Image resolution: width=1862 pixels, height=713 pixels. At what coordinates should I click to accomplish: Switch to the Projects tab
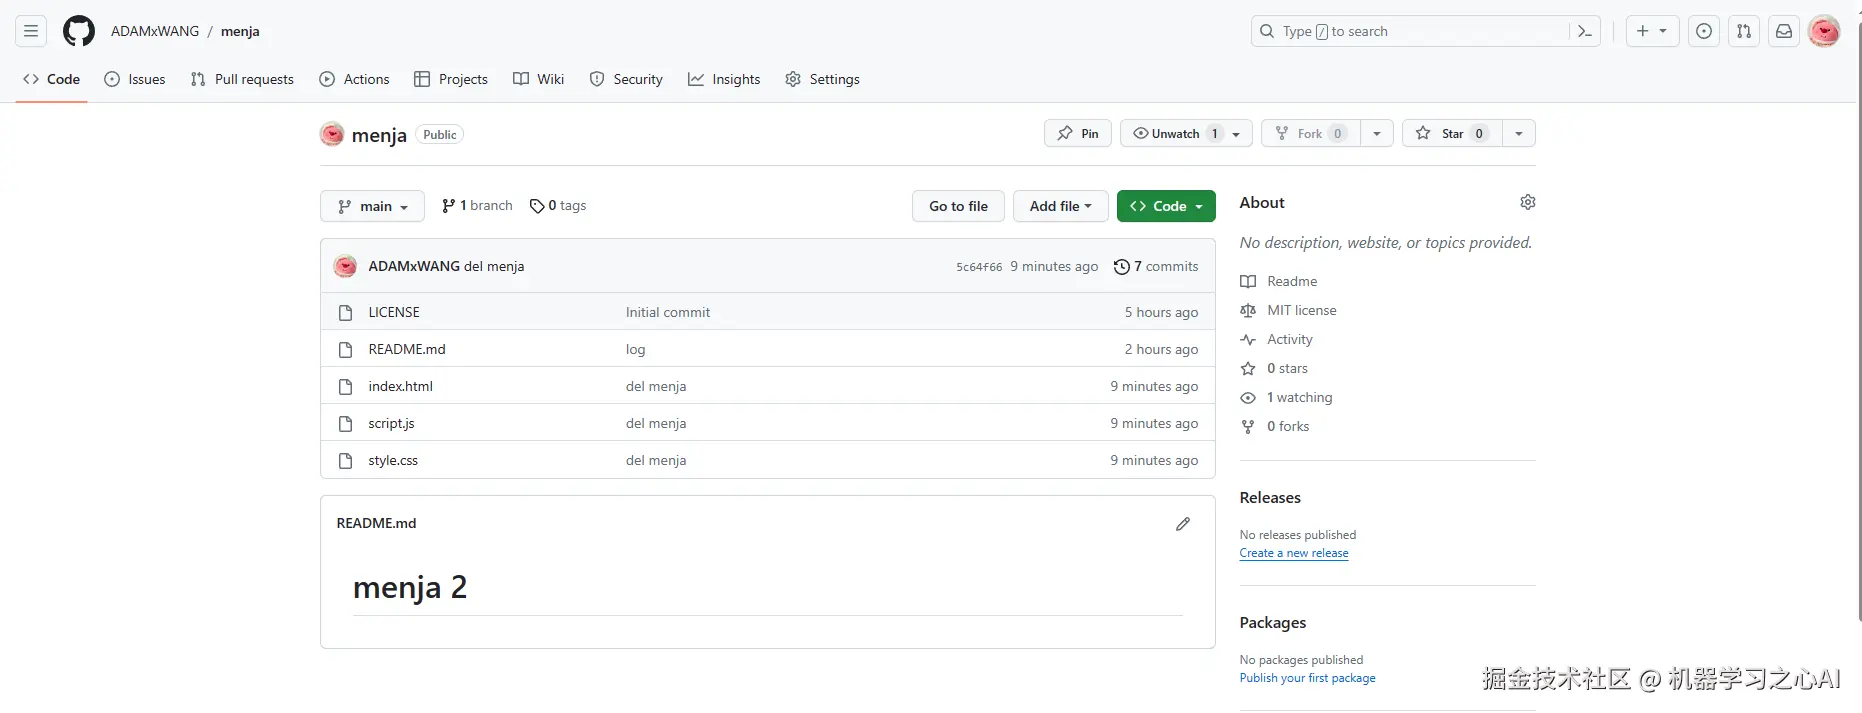(x=451, y=79)
